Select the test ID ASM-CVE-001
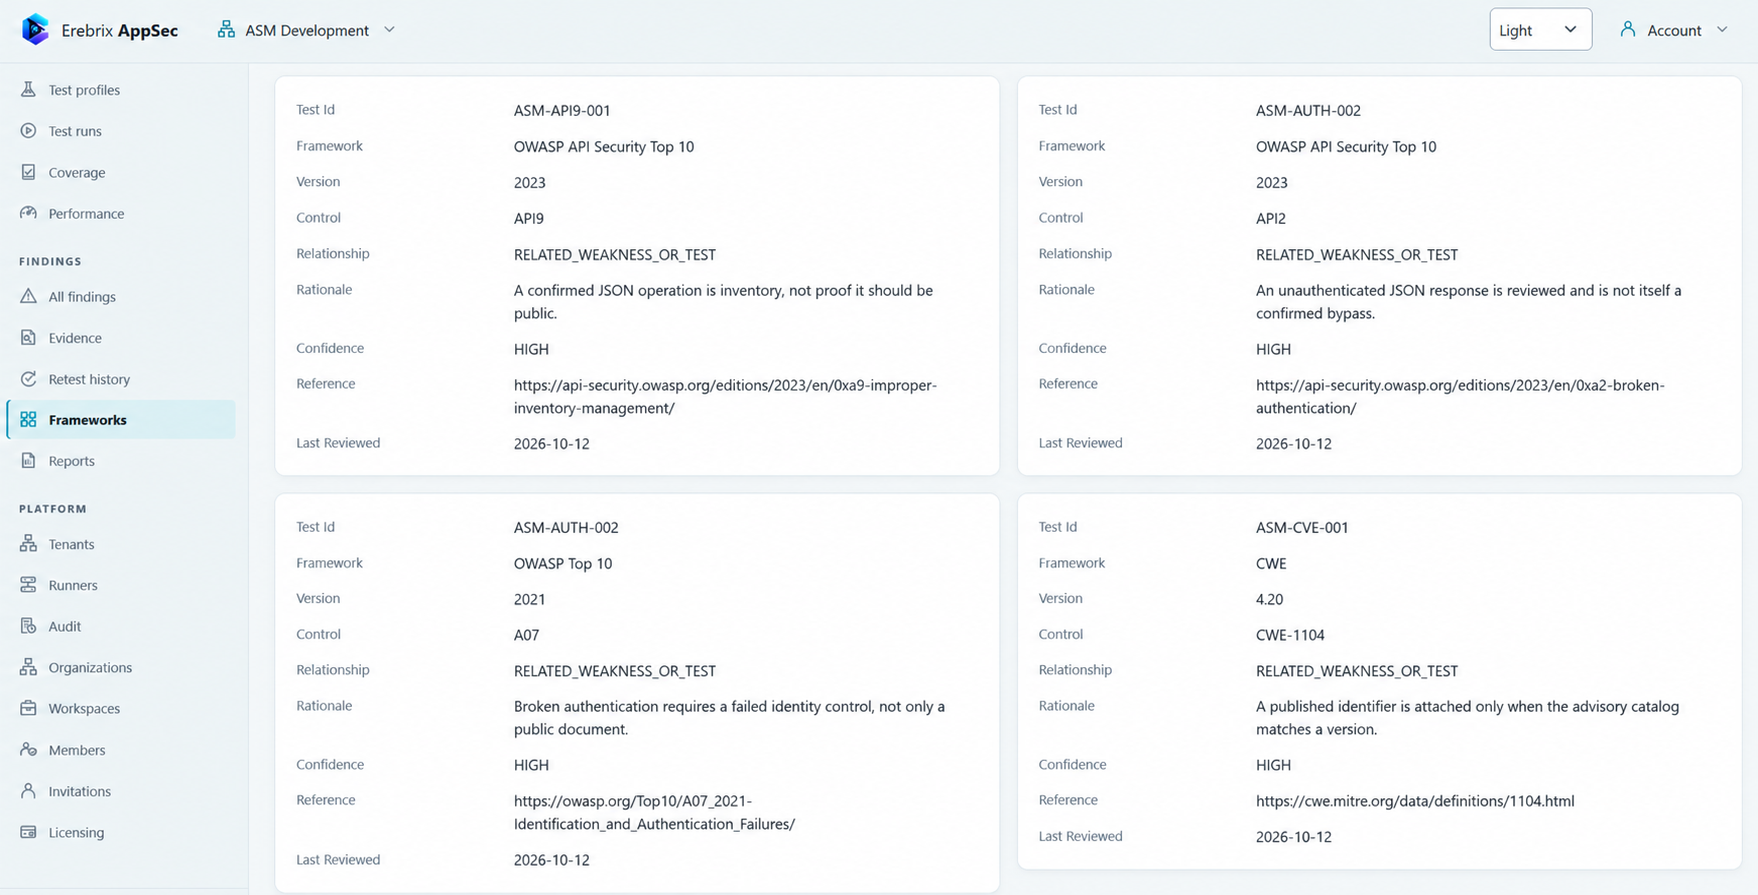The width and height of the screenshot is (1758, 895). pyautogui.click(x=1302, y=527)
